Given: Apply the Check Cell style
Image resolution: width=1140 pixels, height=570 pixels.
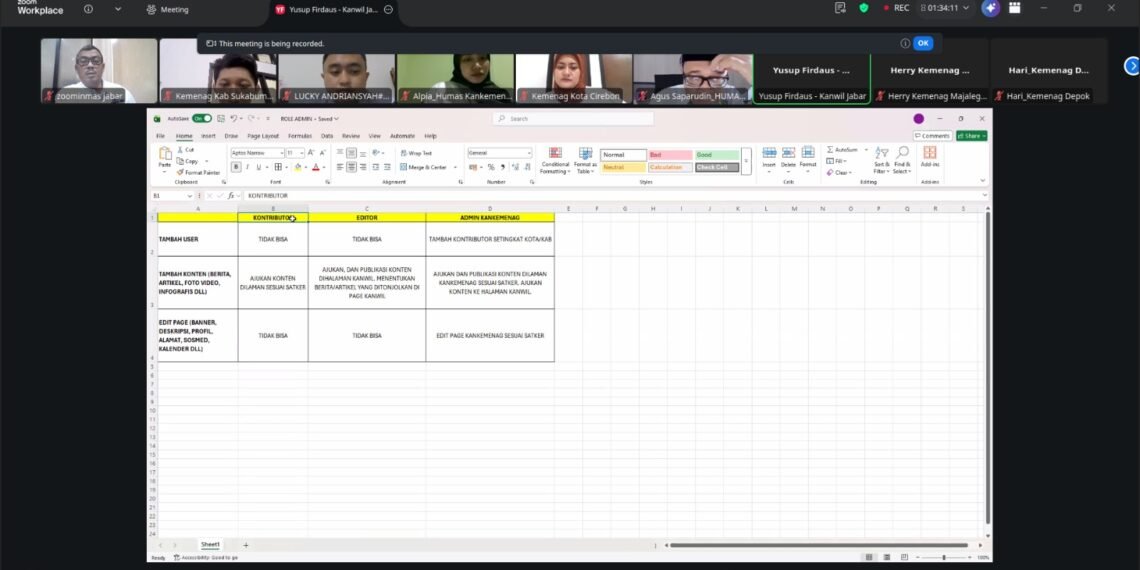Looking at the screenshot, I should [x=717, y=167].
